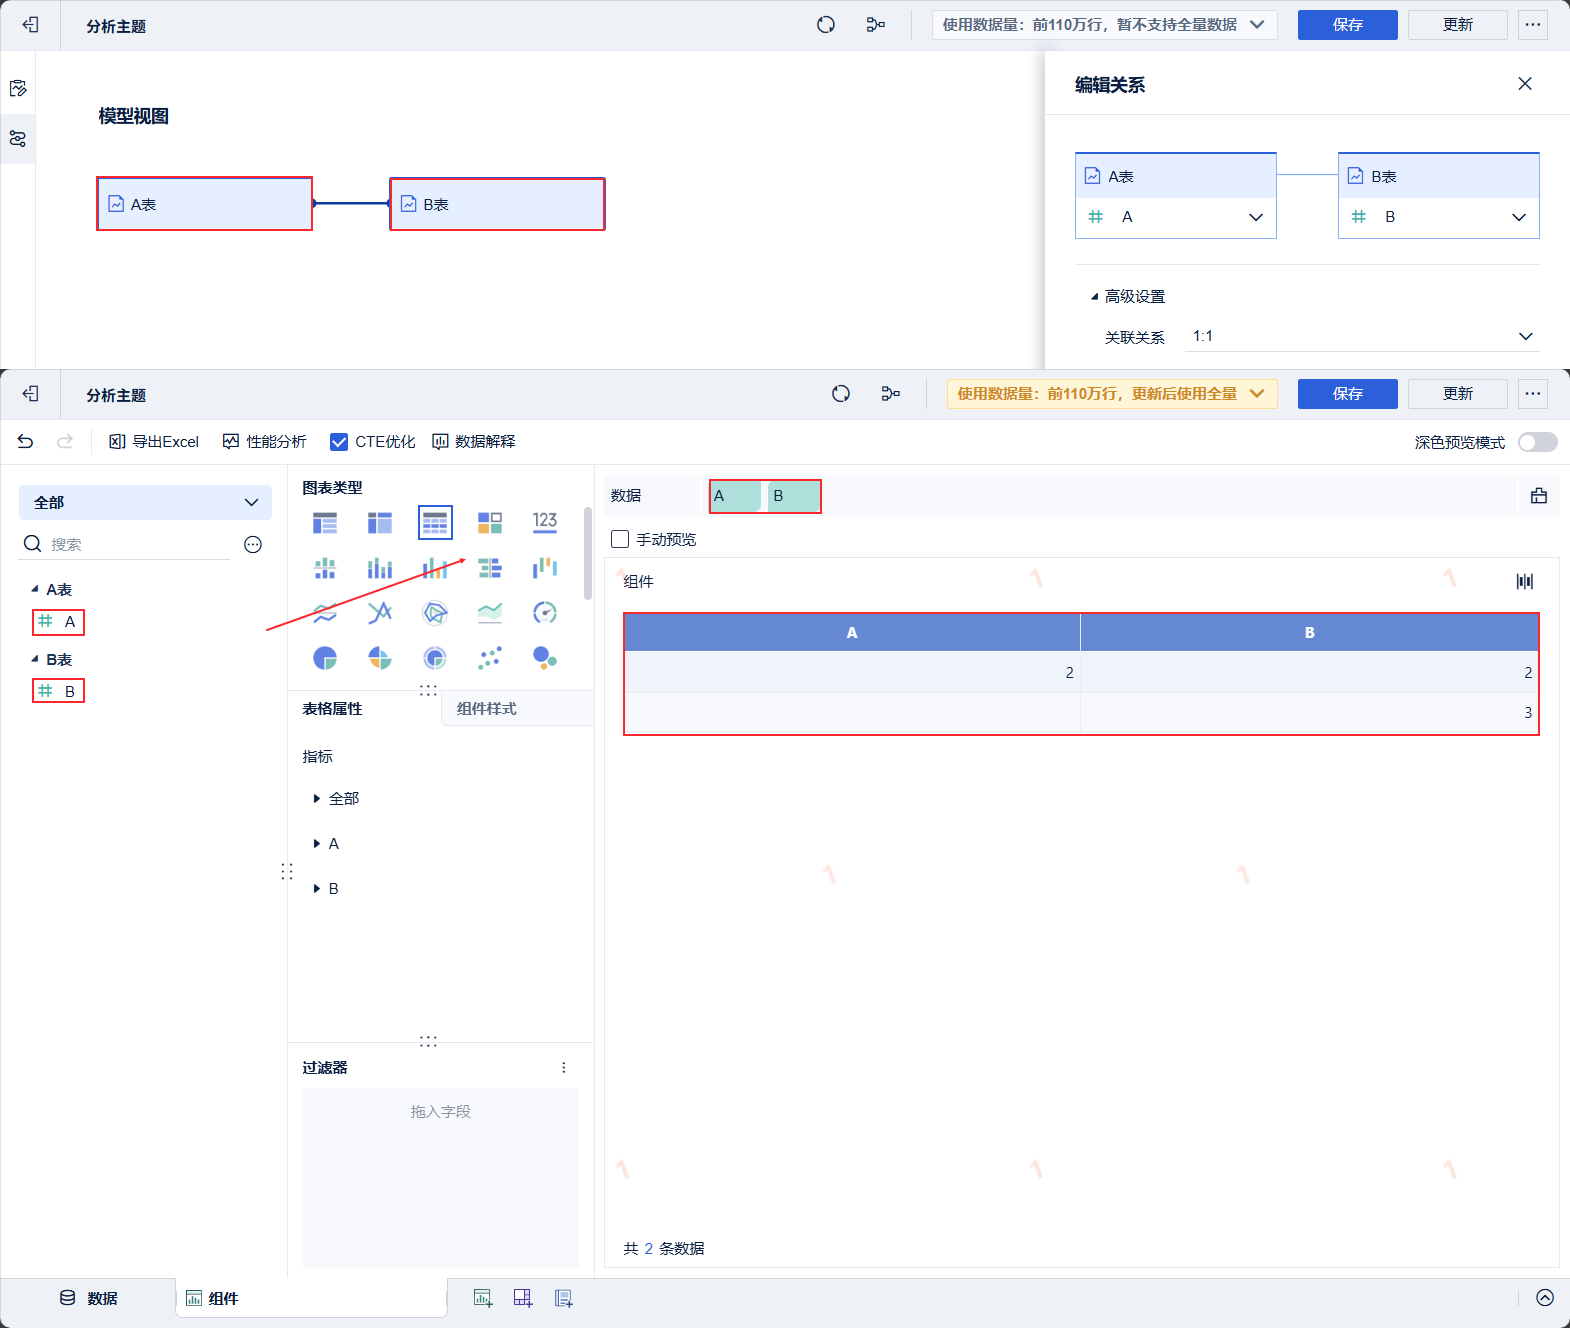1570x1328 pixels.
Task: Expand the B item under 指标
Action: coord(317,889)
